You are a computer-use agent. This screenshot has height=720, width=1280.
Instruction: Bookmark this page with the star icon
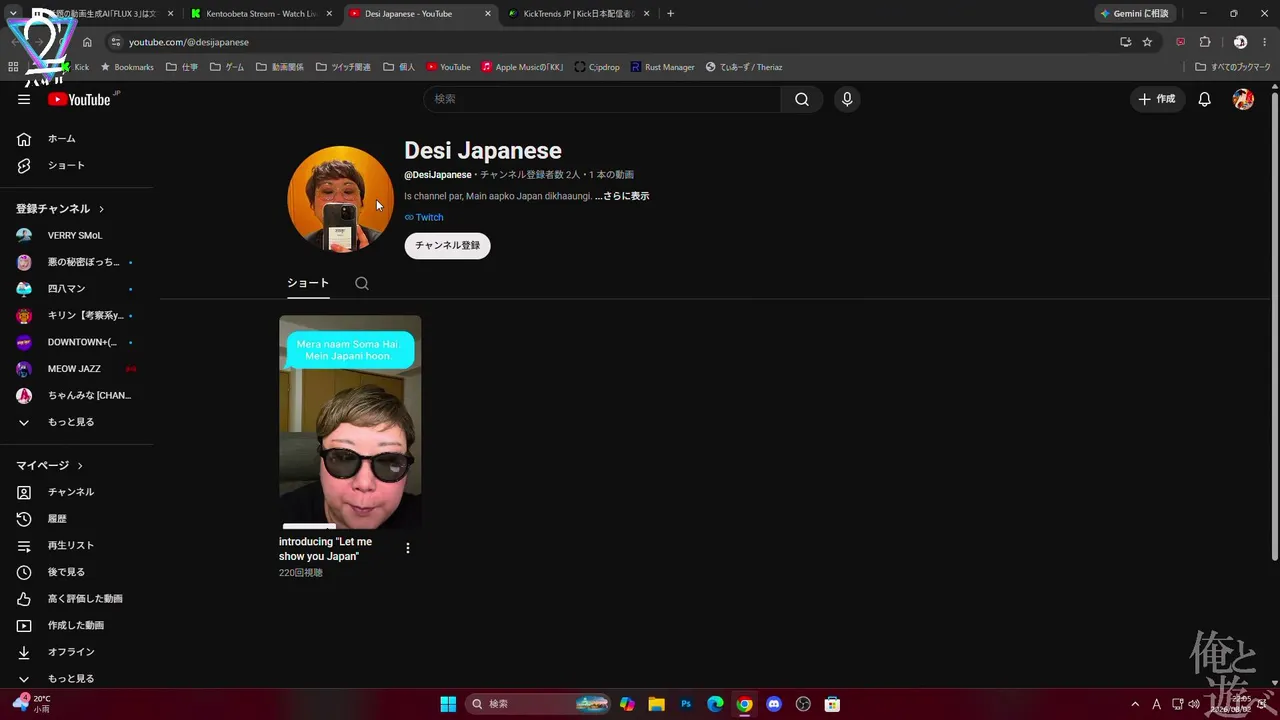(x=1147, y=42)
